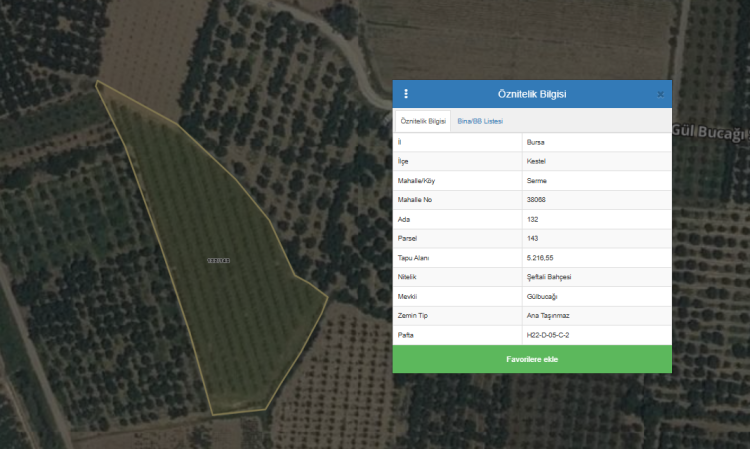Select the area value 5.216,55
The width and height of the screenshot is (750, 449).
(x=540, y=258)
